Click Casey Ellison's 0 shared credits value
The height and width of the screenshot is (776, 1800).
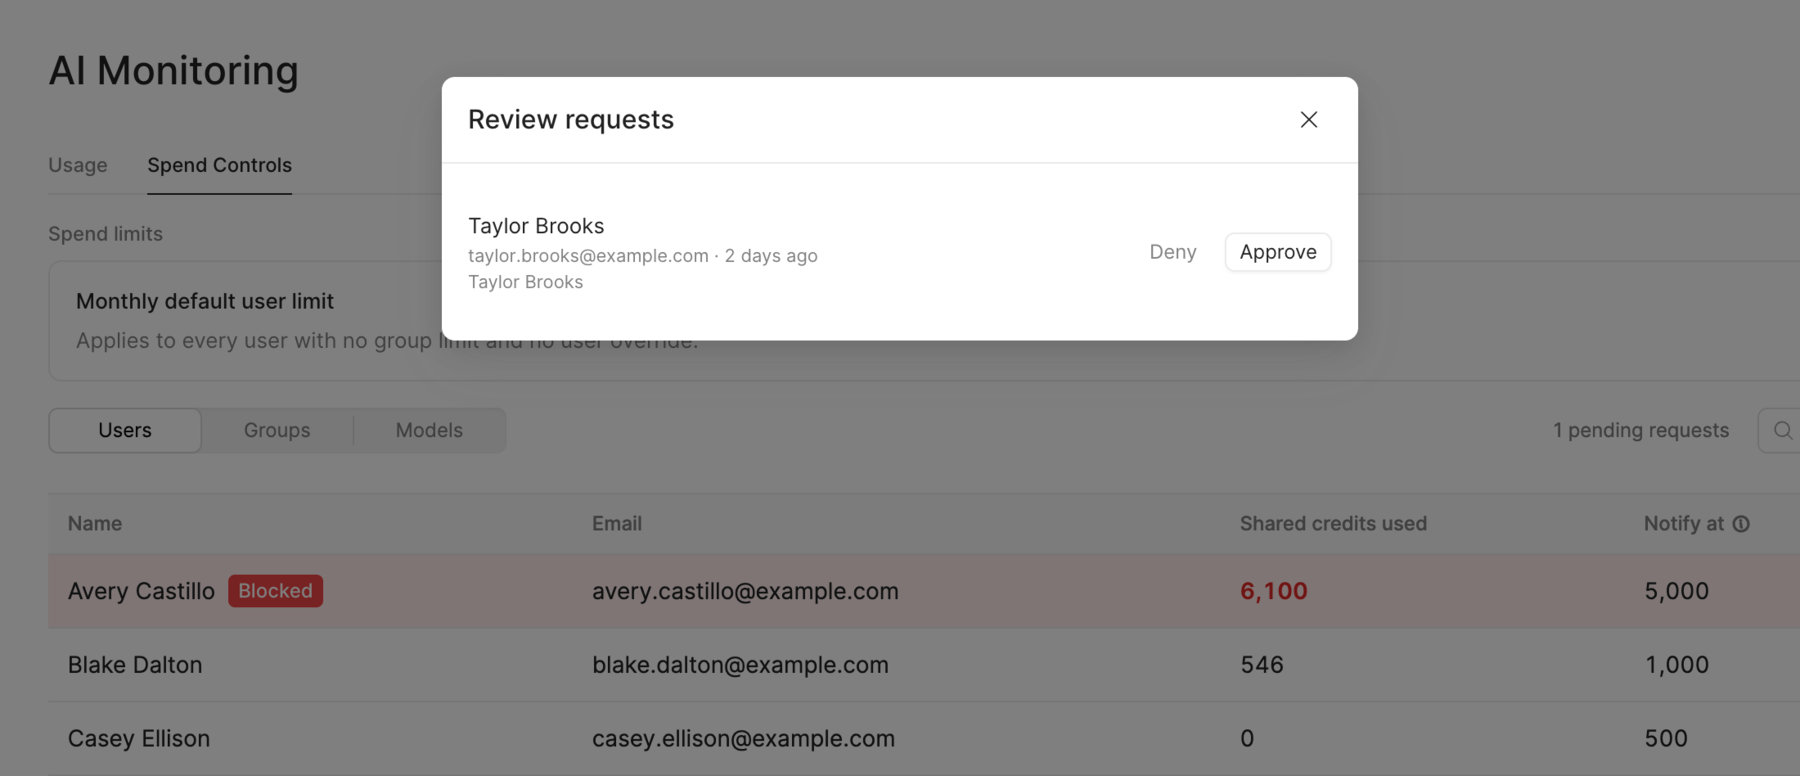coord(1247,739)
